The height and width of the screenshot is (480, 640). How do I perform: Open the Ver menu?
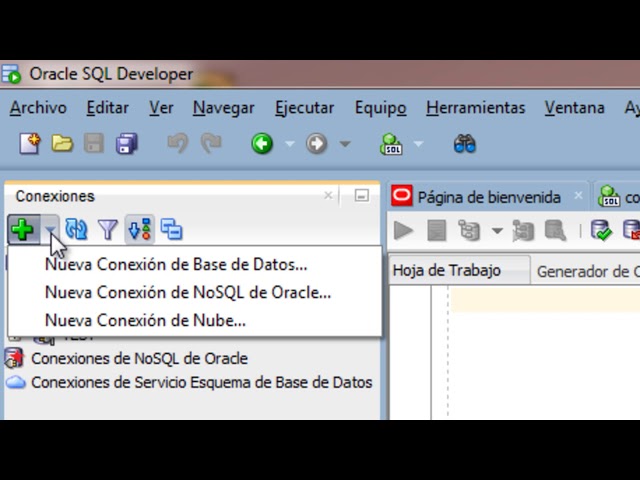coord(161,108)
